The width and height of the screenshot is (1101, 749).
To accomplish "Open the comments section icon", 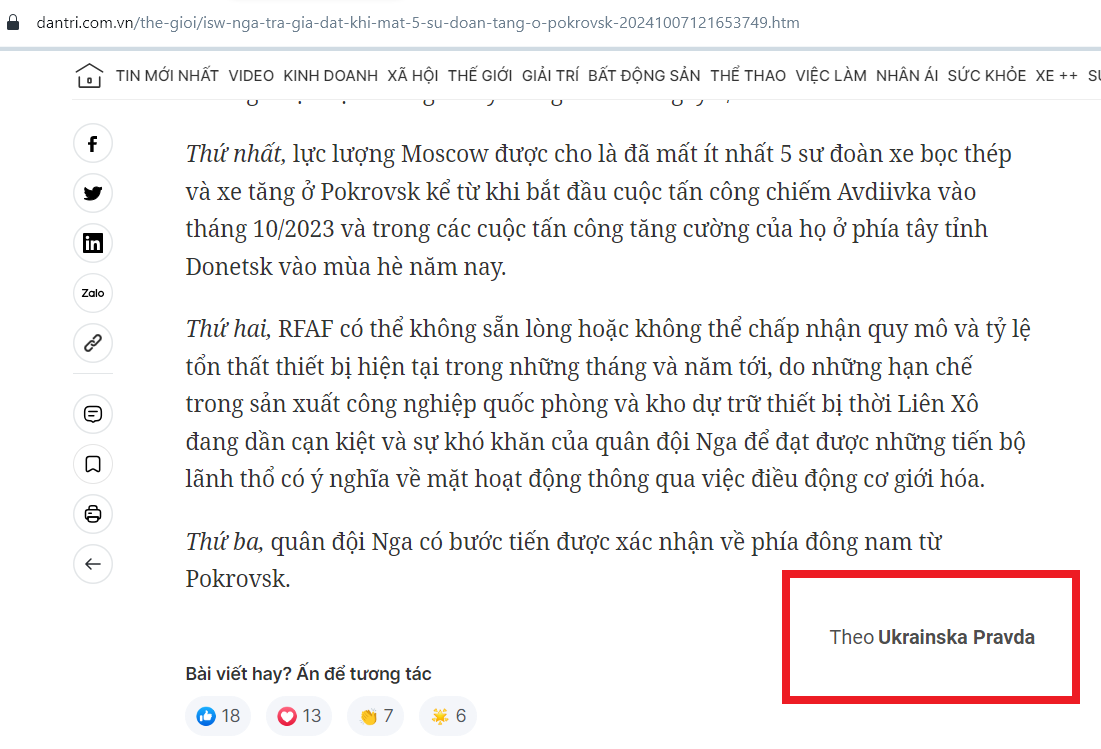I will (x=93, y=414).
